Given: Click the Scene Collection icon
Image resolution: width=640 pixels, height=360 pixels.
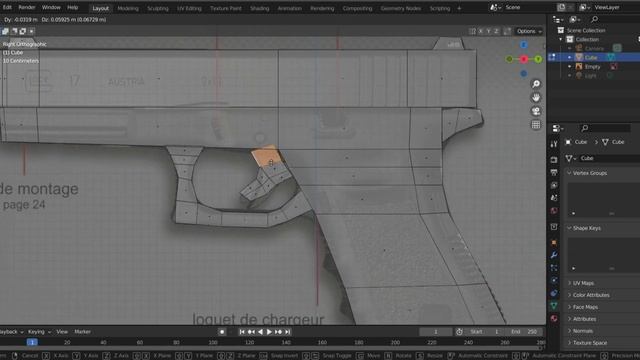Looking at the screenshot, I should coord(561,30).
